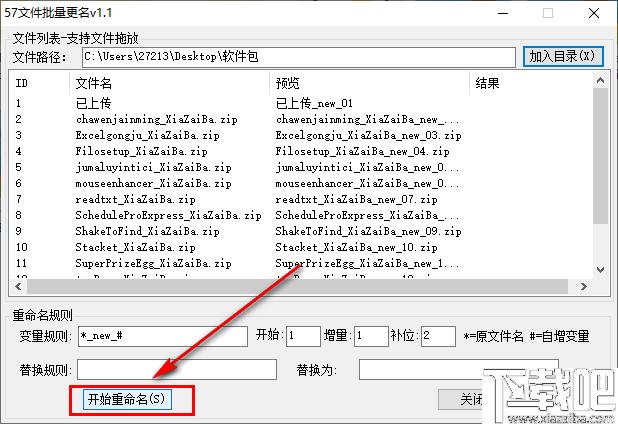Viewport: 618px width, 424px height.
Task: Minimize the 57文件批量更名 window
Action: (x=503, y=13)
